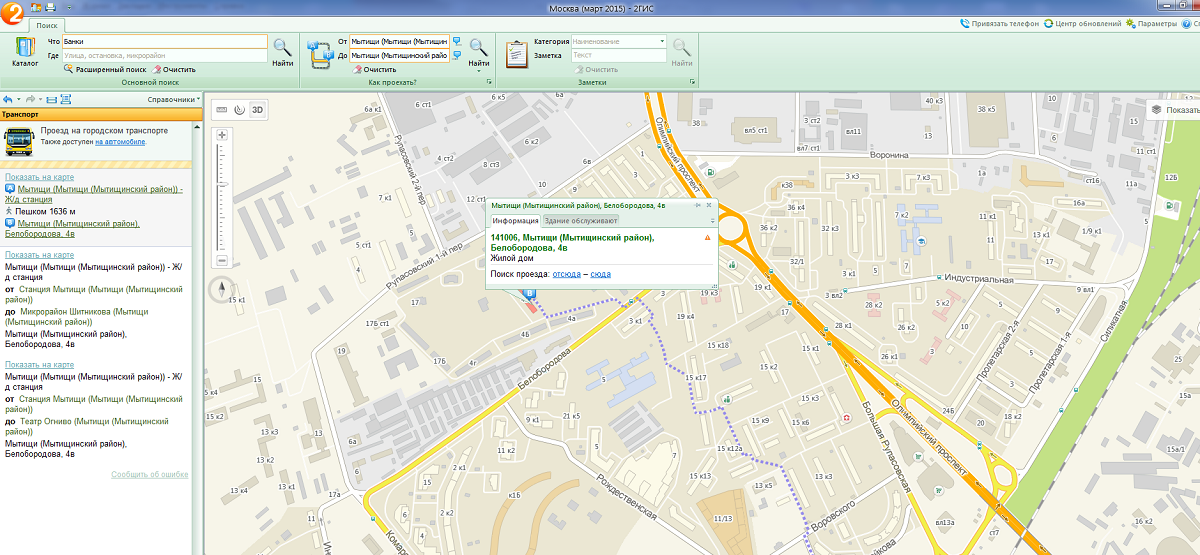Open Центр обновлений update center
Viewport: 1200px width, 555px height.
[x=1083, y=23]
